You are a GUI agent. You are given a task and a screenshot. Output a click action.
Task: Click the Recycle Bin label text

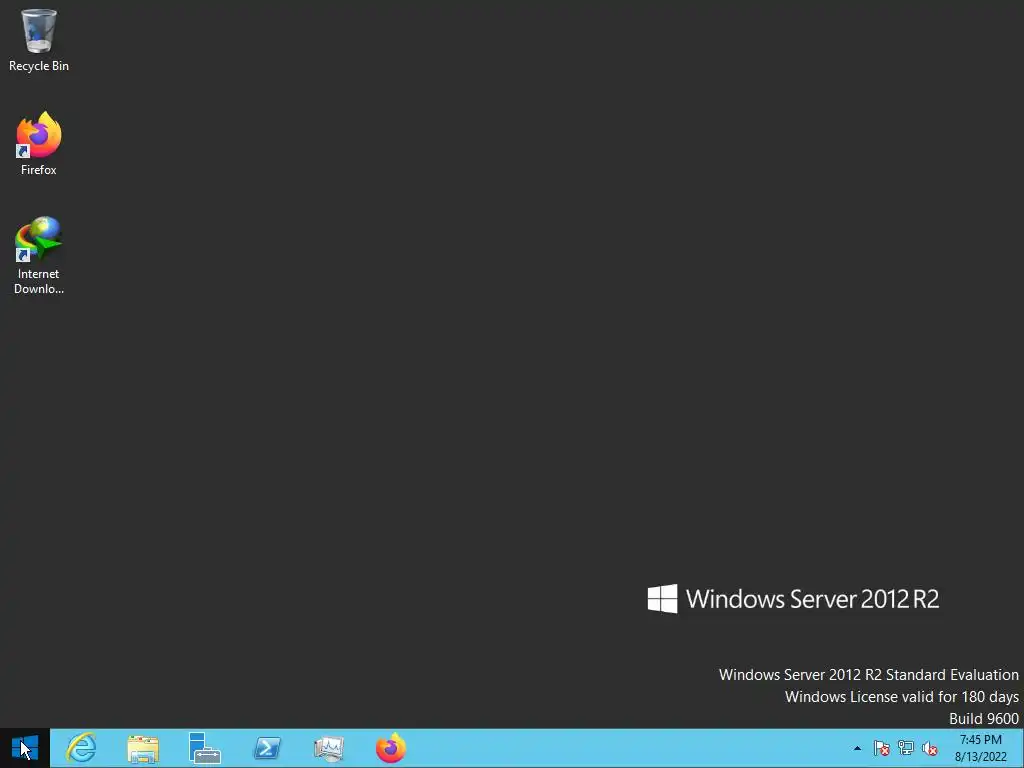[39, 66]
